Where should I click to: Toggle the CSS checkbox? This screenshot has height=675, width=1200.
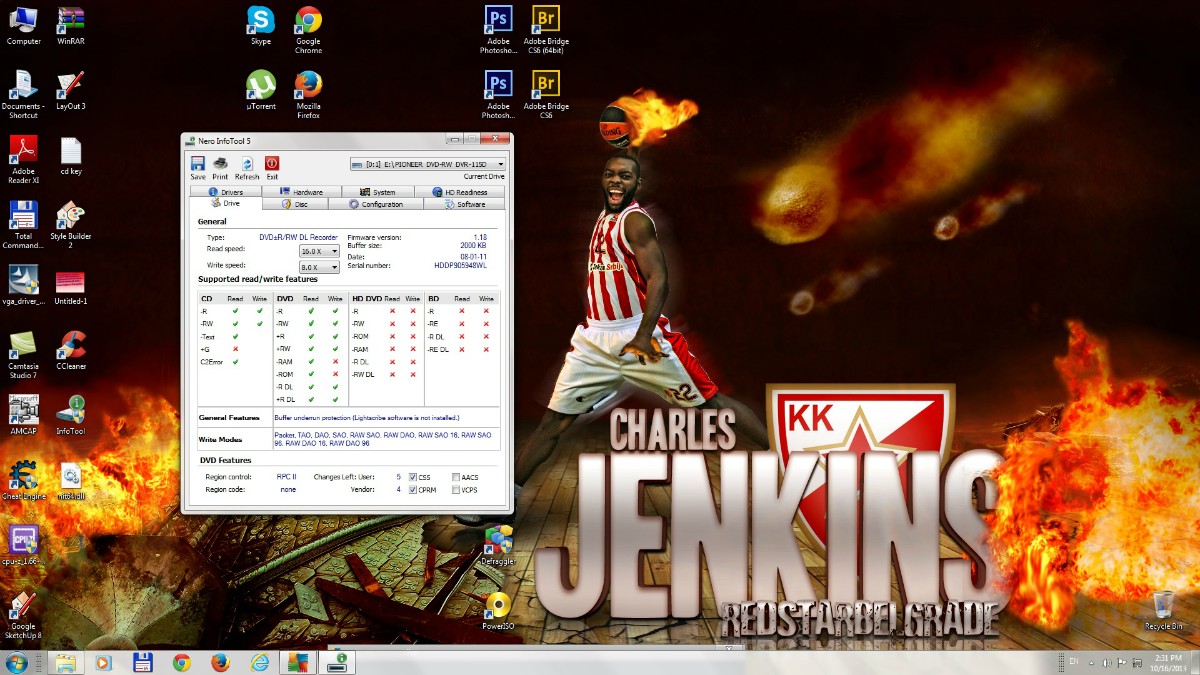pos(413,477)
